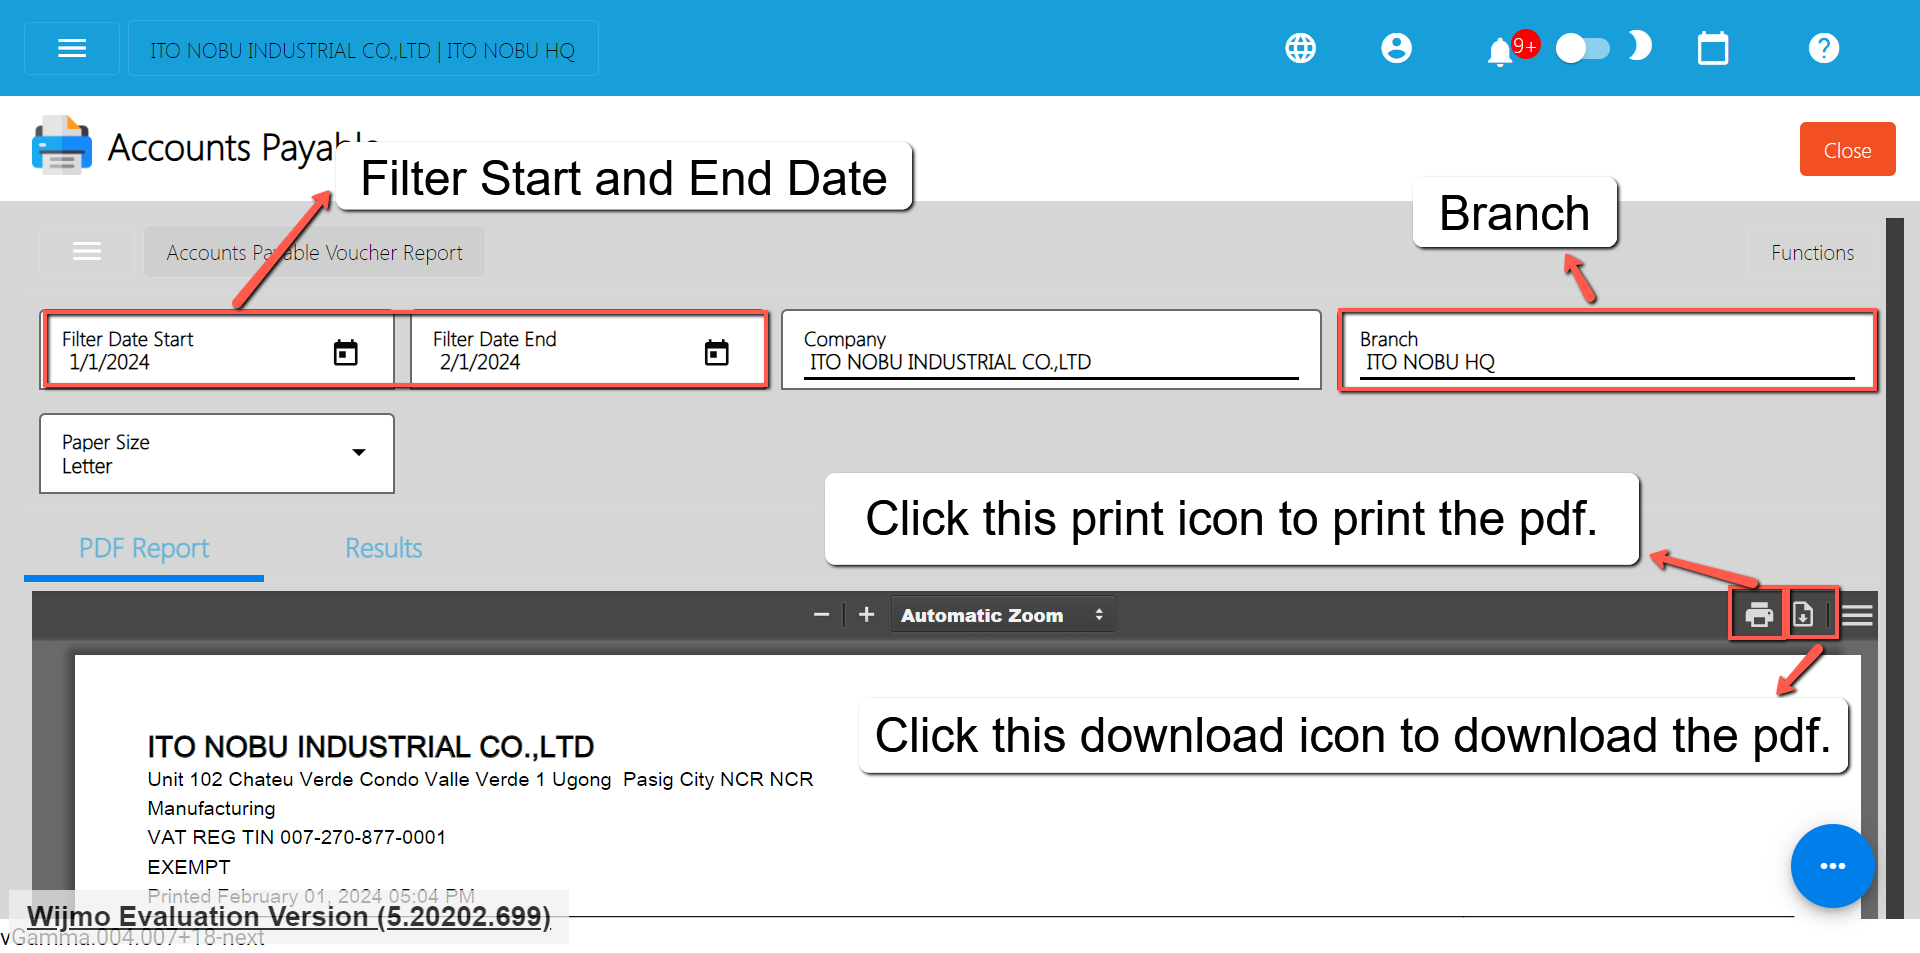Image resolution: width=1920 pixels, height=953 pixels.
Task: Toggle the dark mode switch
Action: click(1582, 48)
